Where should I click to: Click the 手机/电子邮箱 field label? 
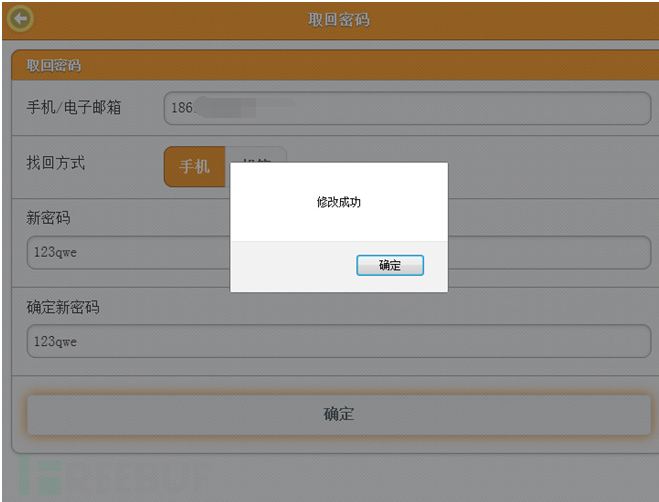(x=74, y=107)
